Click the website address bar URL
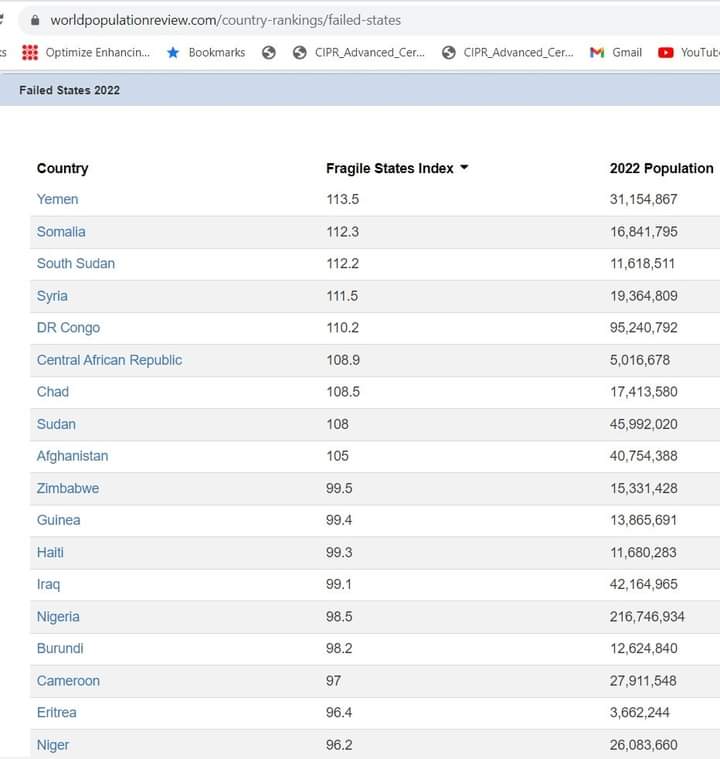The image size is (720, 759). click(x=226, y=20)
